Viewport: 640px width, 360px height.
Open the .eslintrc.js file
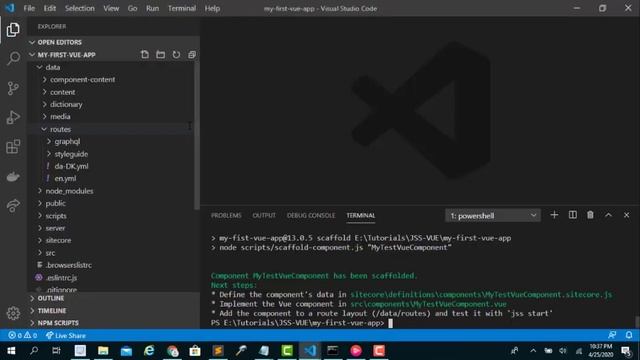point(111,278)
